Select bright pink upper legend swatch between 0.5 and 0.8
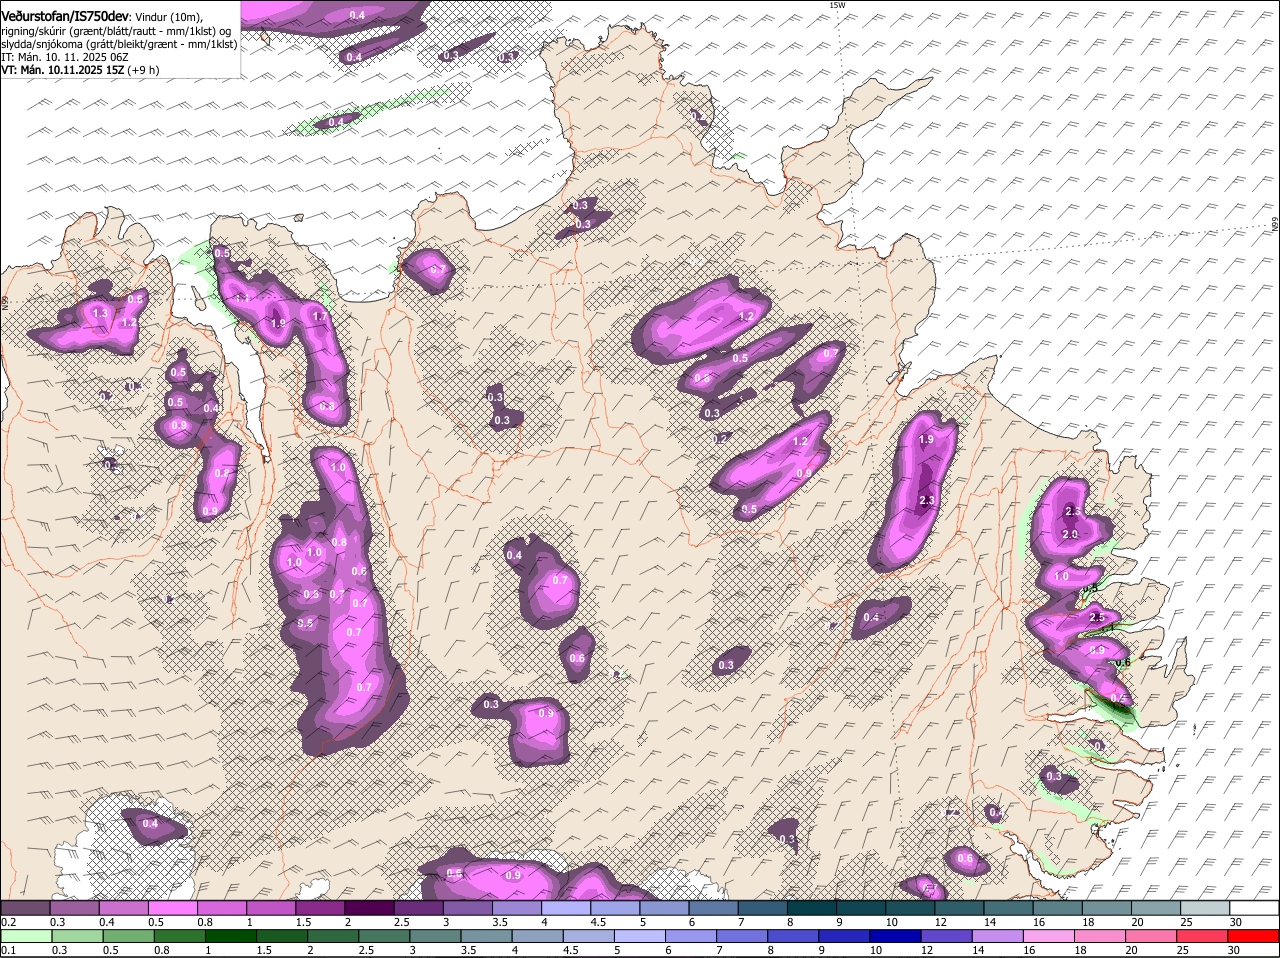This screenshot has height=958, width=1280. [x=172, y=908]
